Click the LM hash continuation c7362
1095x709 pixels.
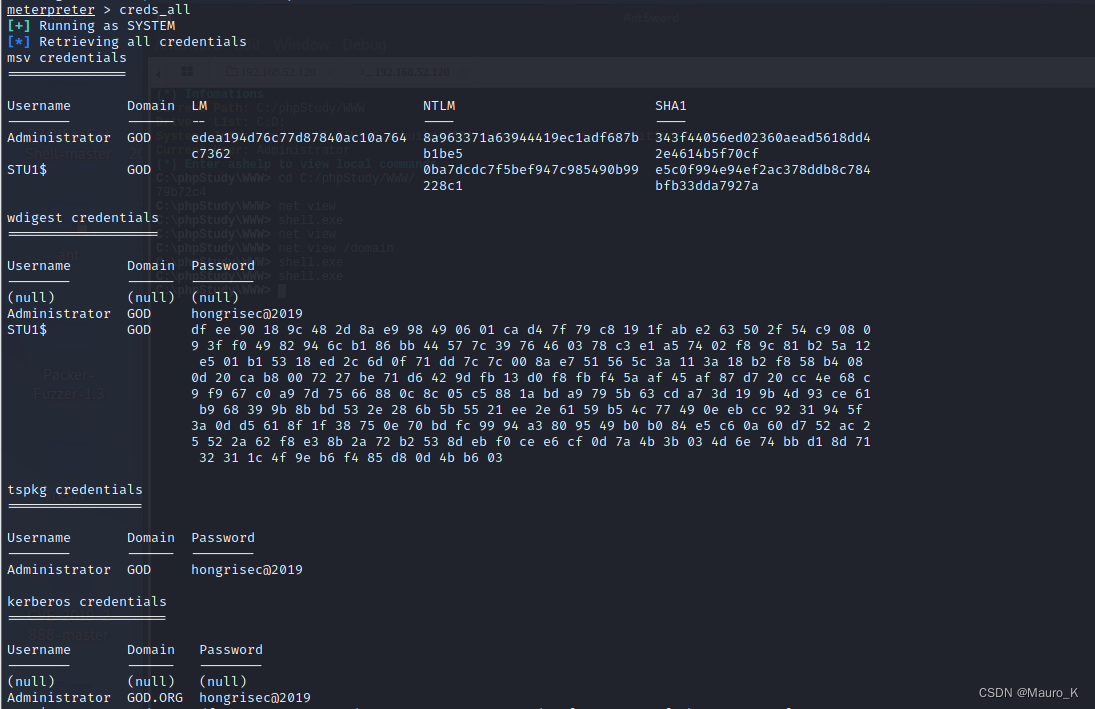pyautogui.click(x=211, y=154)
